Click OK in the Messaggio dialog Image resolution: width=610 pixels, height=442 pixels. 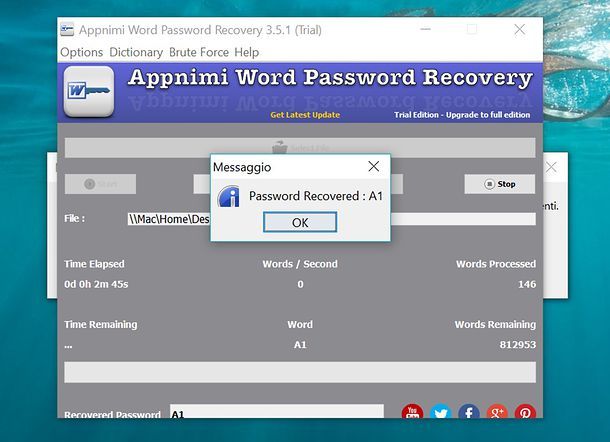click(x=300, y=222)
